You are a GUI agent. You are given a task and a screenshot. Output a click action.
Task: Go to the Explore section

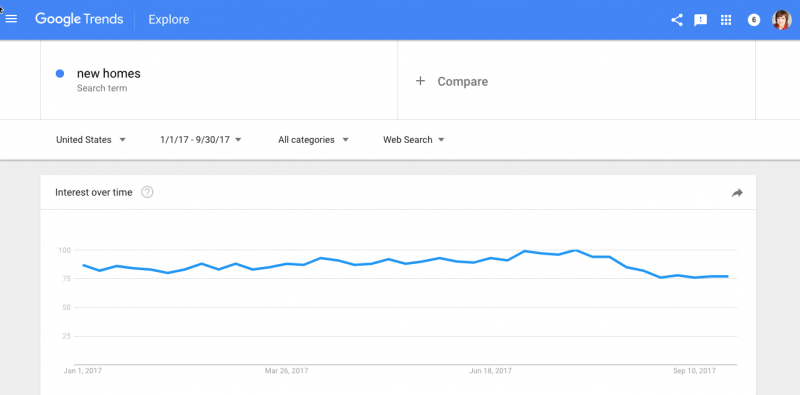tap(169, 19)
